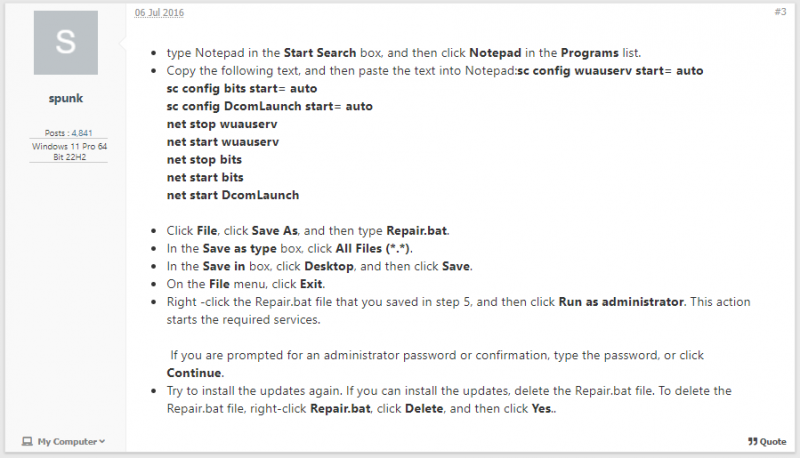Click the net start bits line
Viewport: 800px width, 458px height.
(x=205, y=177)
